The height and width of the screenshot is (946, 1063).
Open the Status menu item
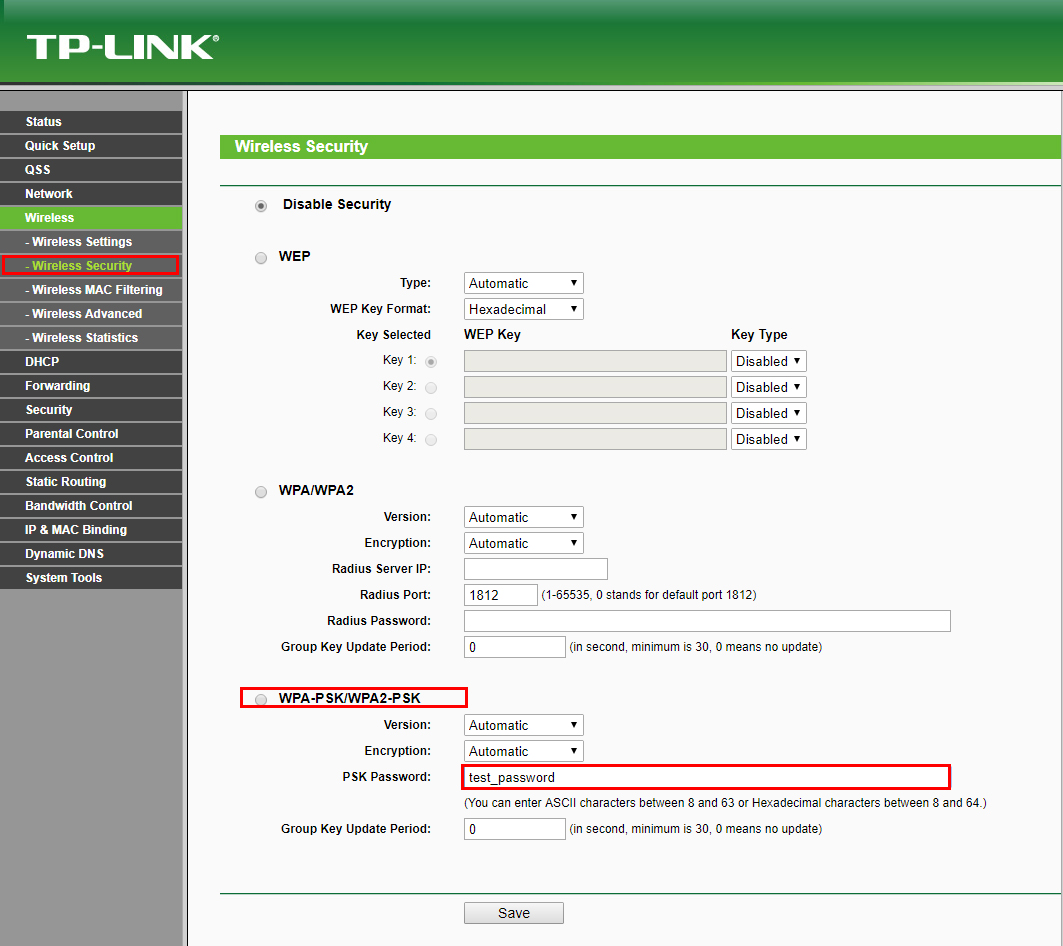pyautogui.click(x=44, y=122)
